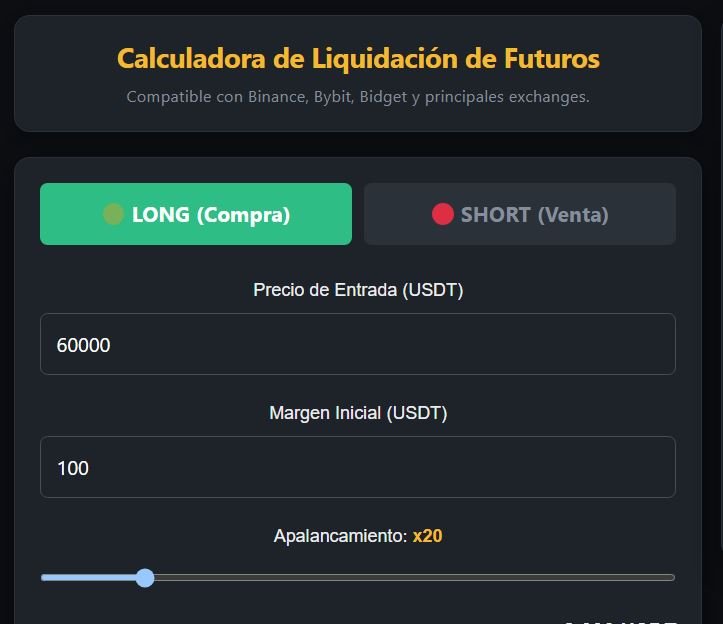
Task: Click the "Precio de Entrada (USDT)" label
Action: (x=358, y=290)
